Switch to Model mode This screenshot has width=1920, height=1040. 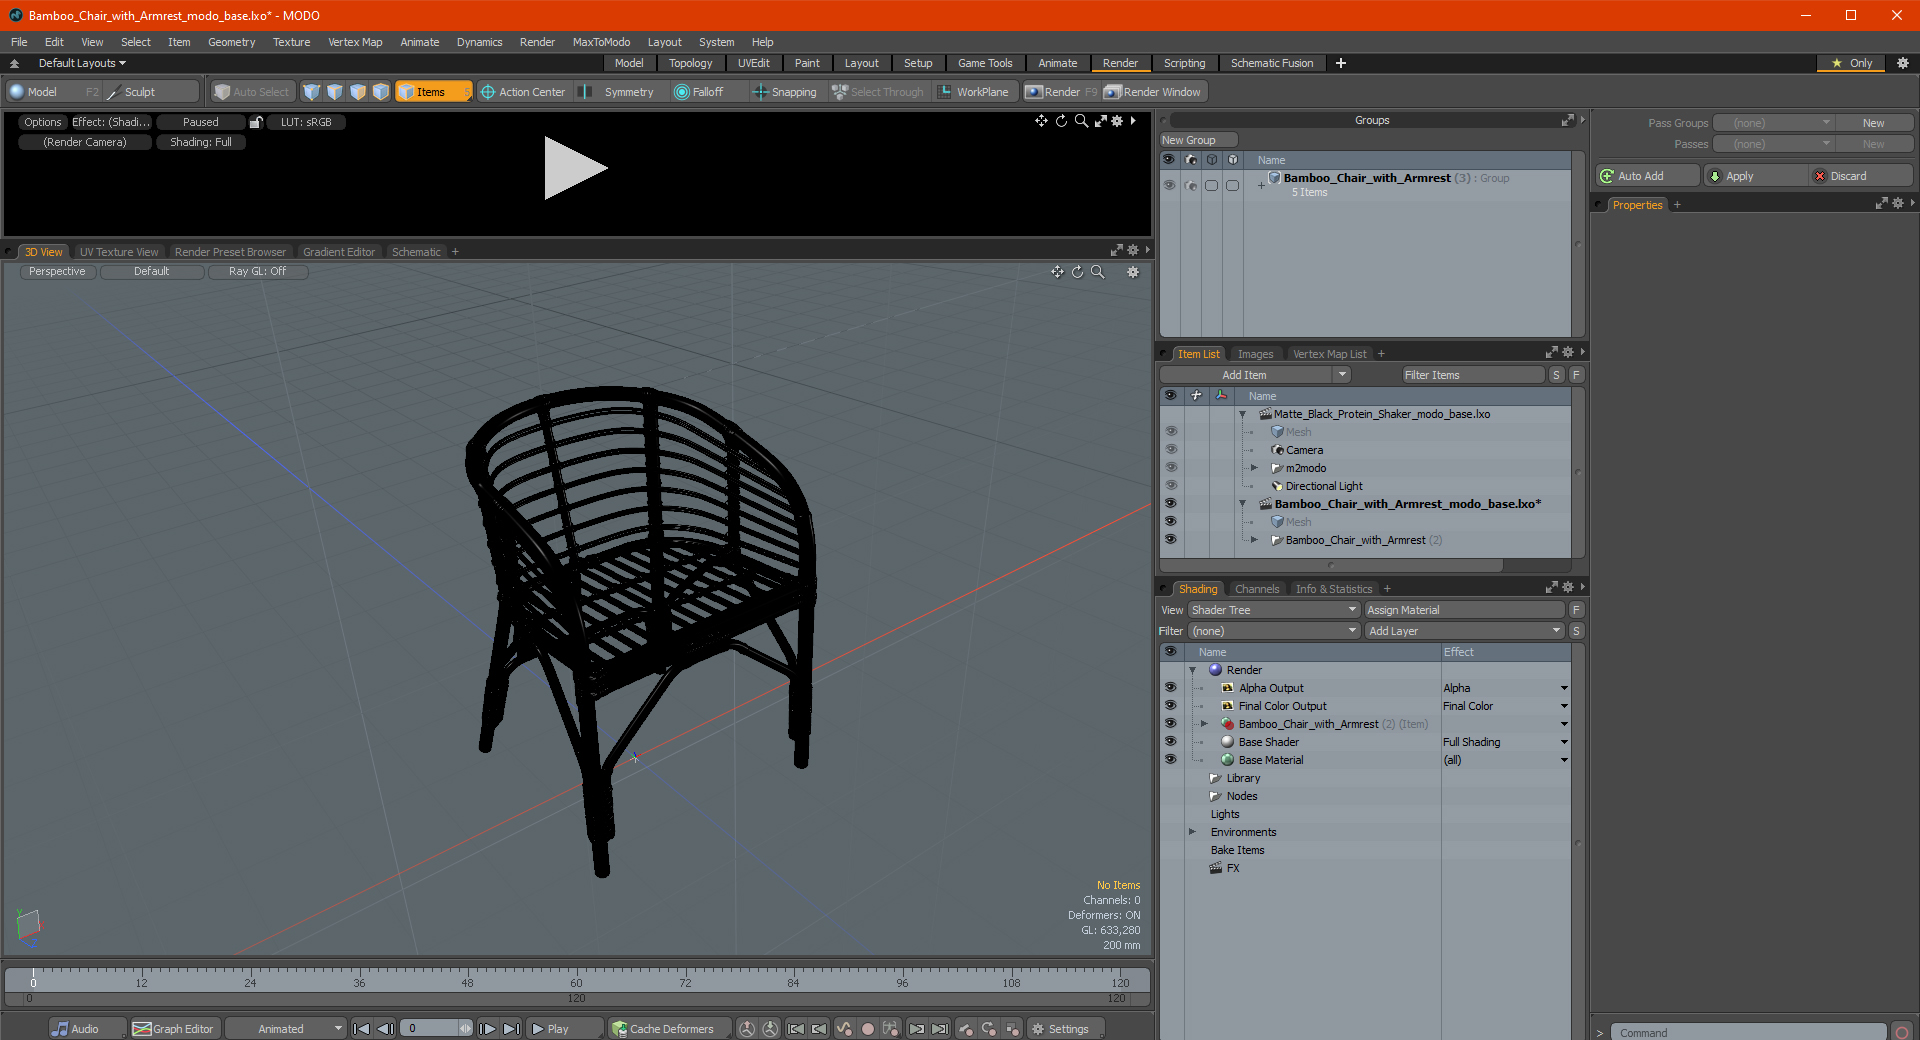(x=54, y=92)
